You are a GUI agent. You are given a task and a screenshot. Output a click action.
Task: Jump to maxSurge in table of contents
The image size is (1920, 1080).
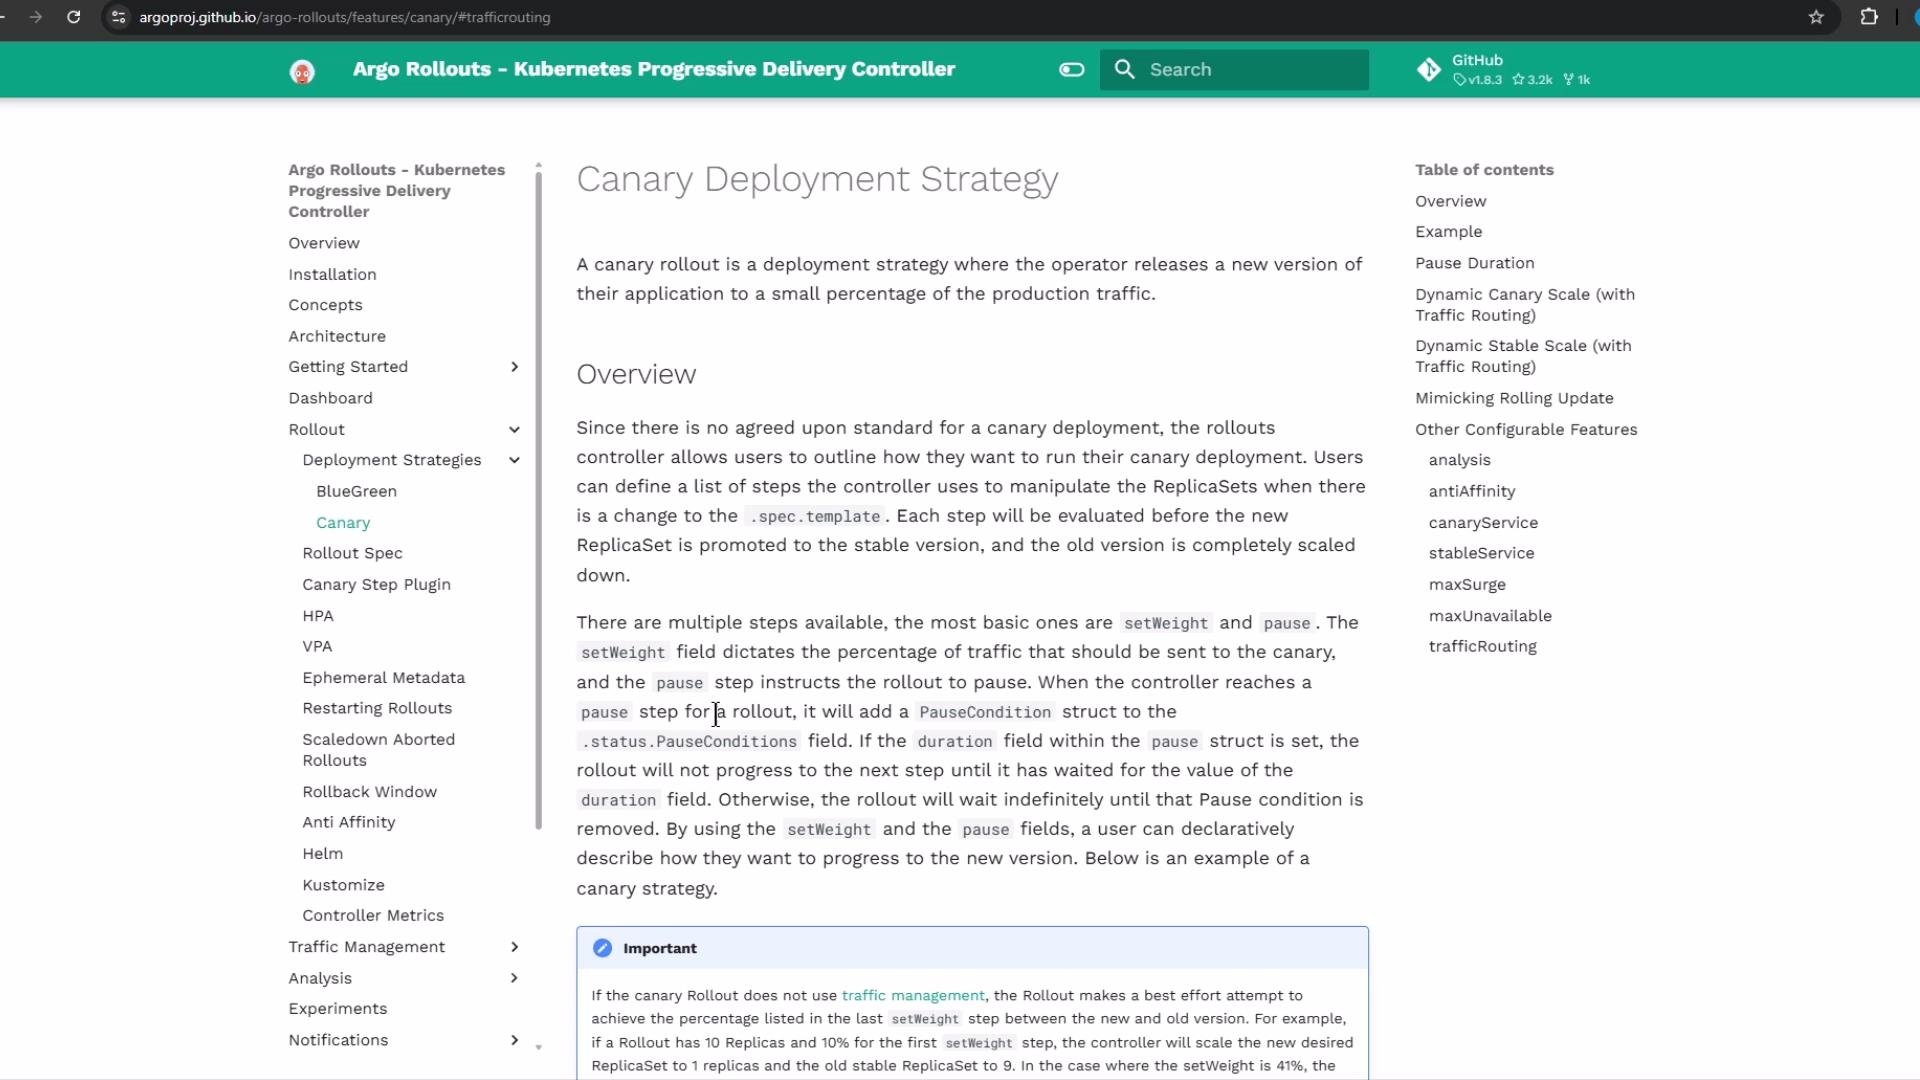click(x=1467, y=584)
